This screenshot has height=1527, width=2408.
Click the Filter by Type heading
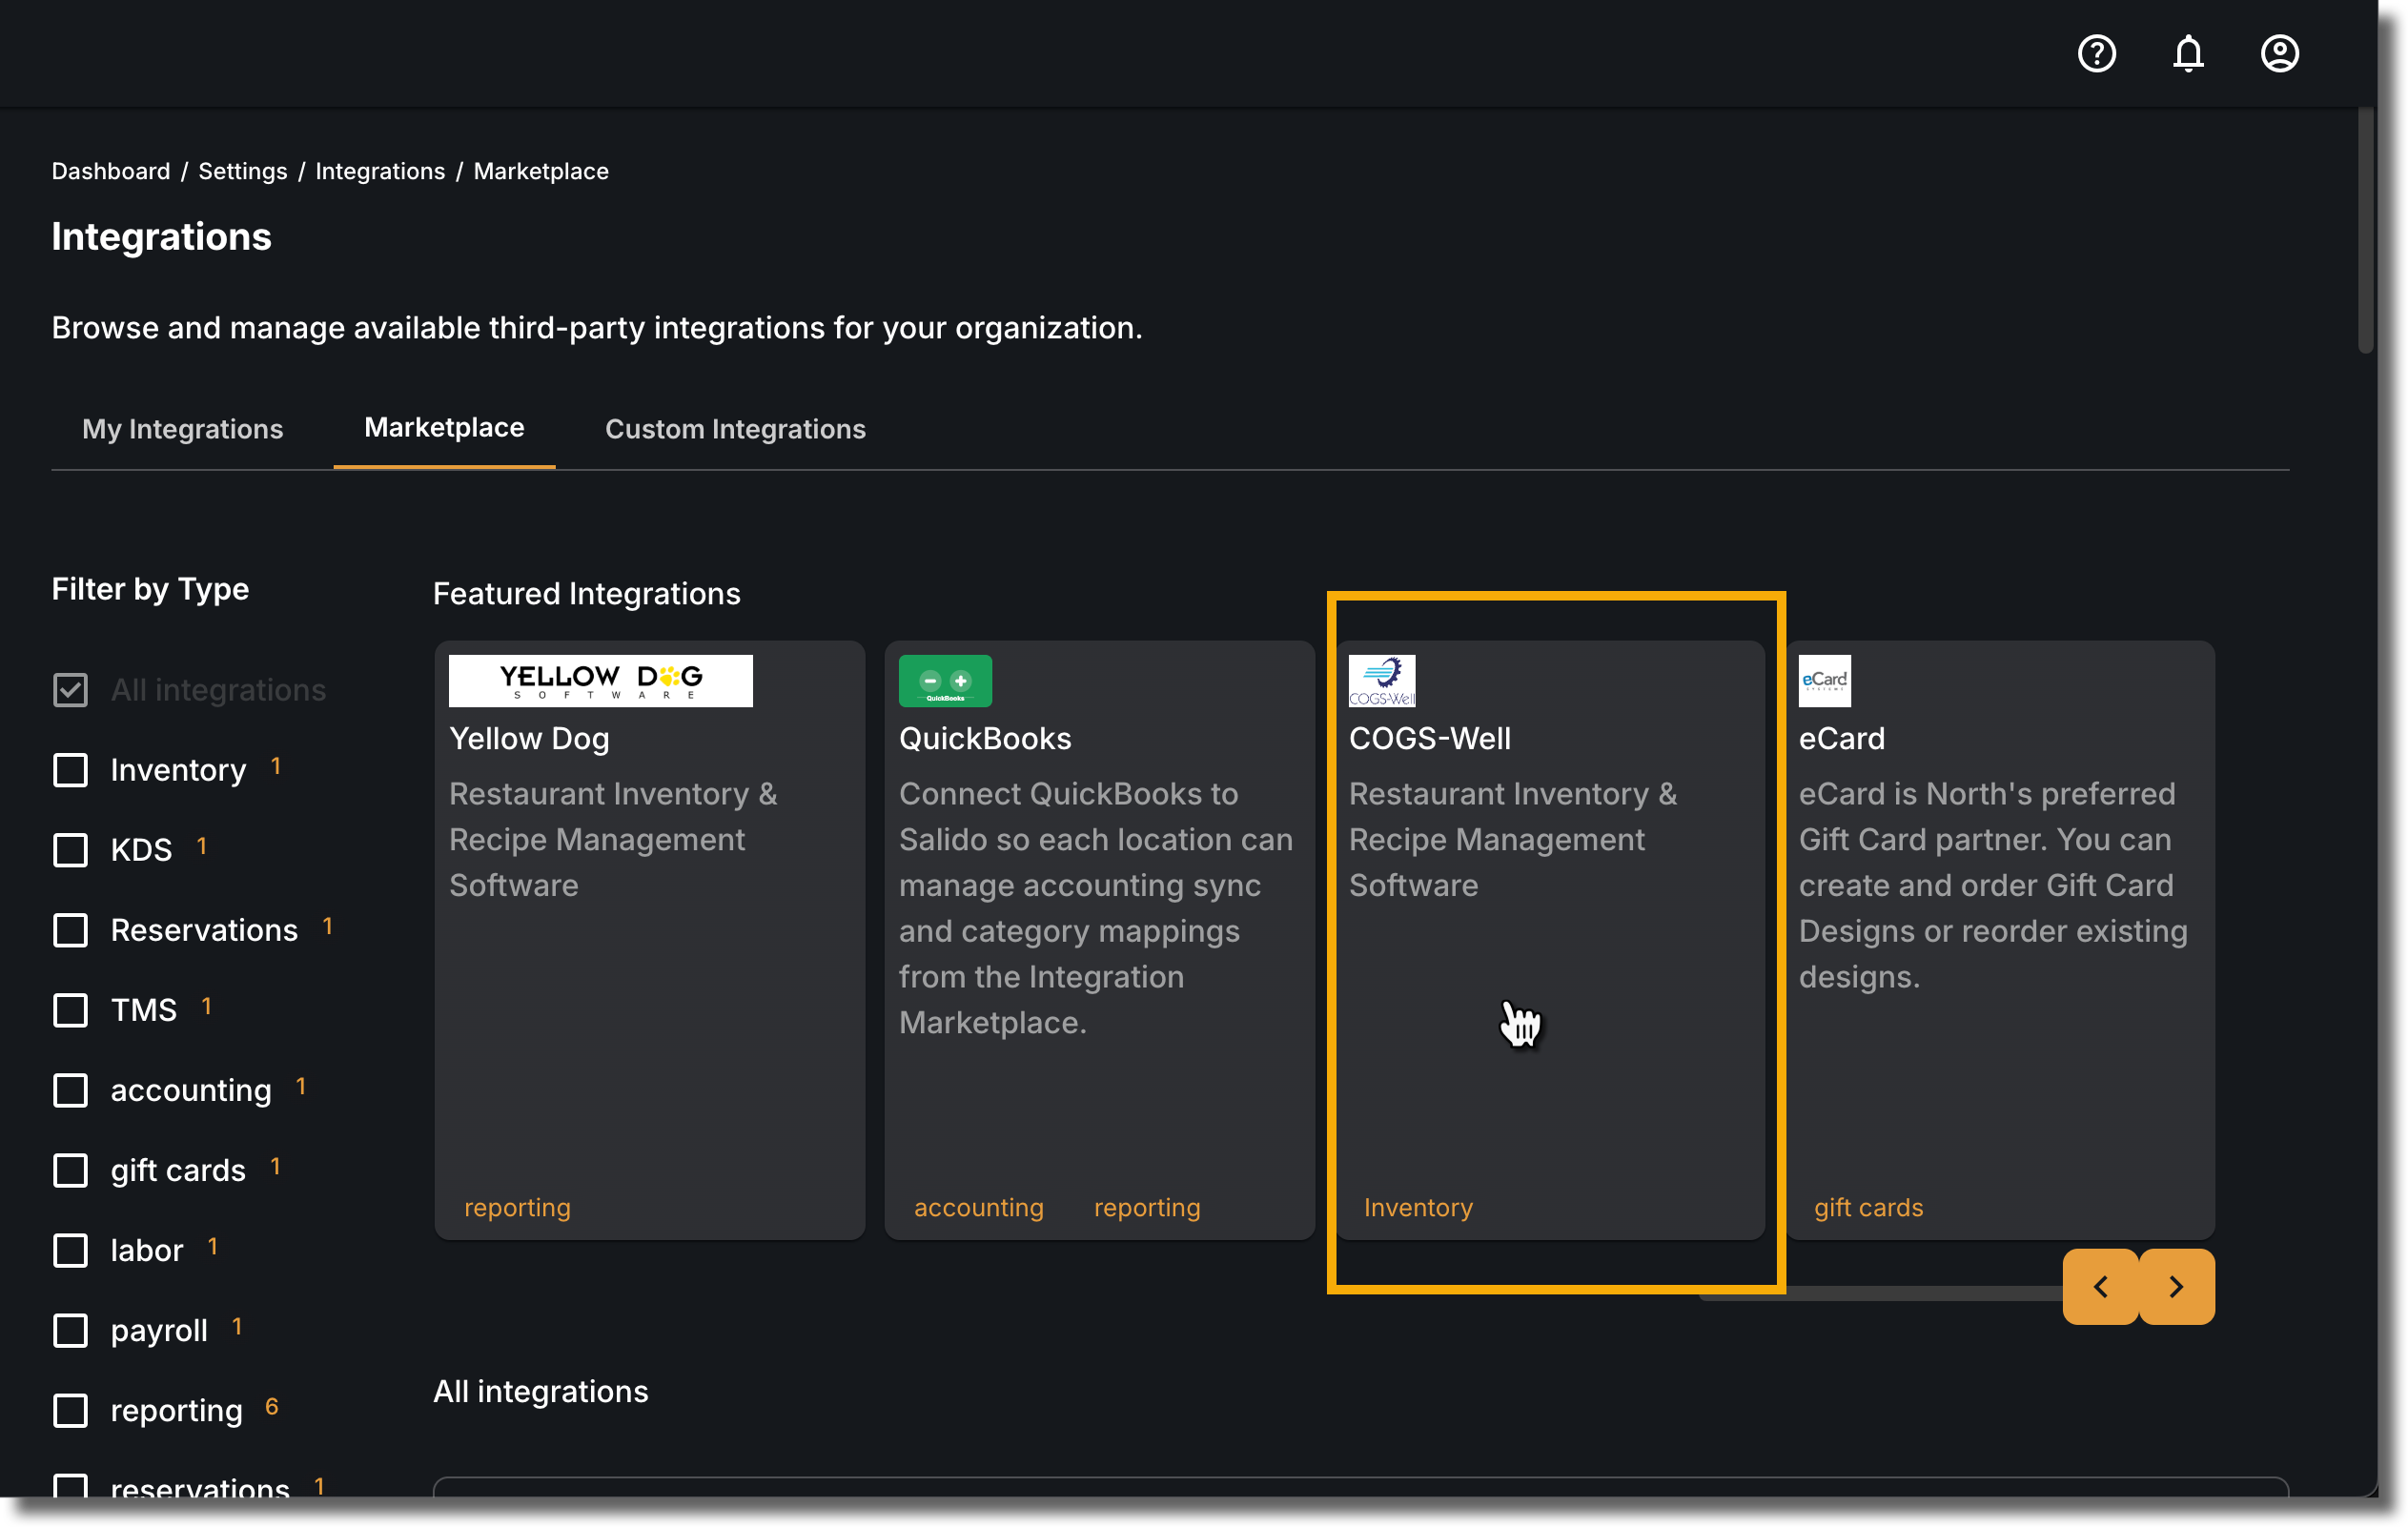point(151,589)
